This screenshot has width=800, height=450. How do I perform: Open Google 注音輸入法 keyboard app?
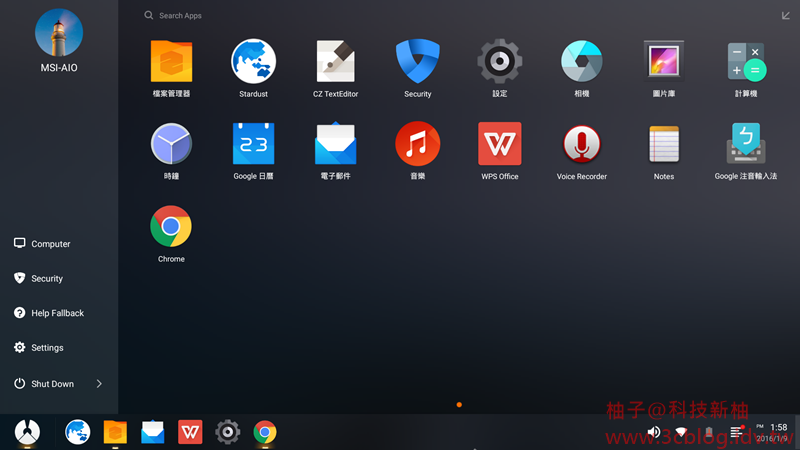coord(746,144)
